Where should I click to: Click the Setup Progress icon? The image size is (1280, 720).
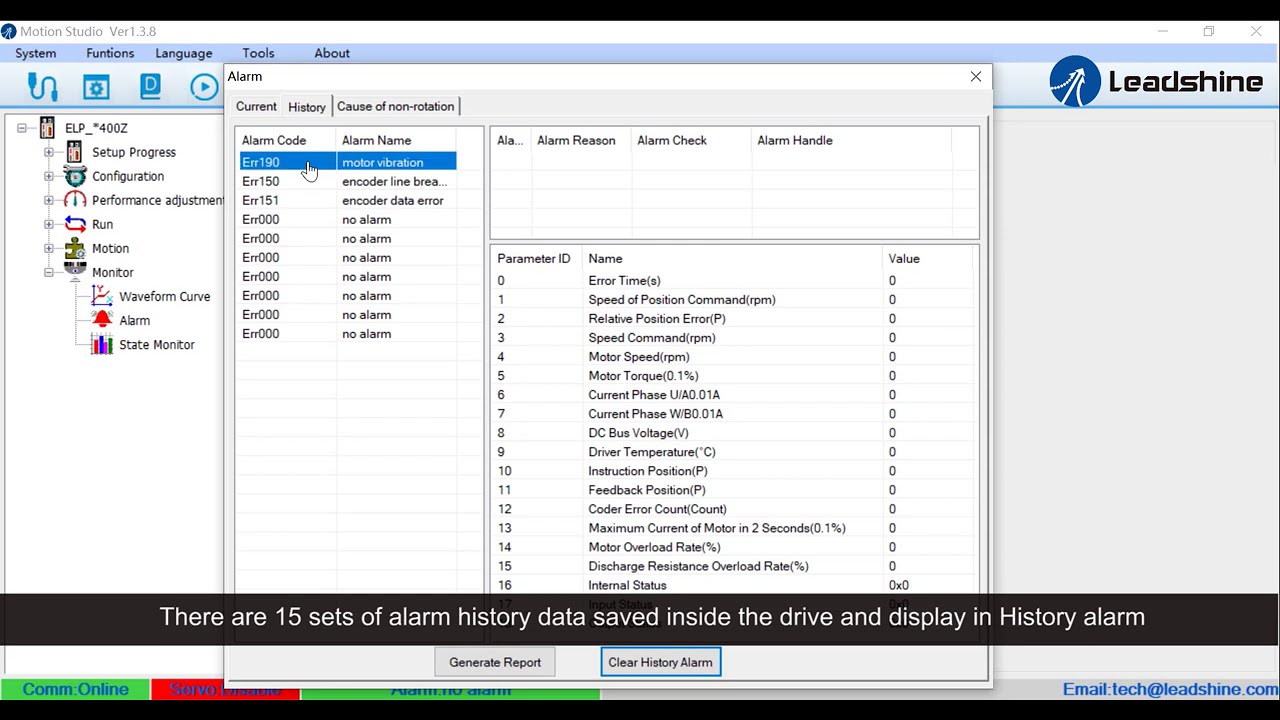click(x=74, y=152)
